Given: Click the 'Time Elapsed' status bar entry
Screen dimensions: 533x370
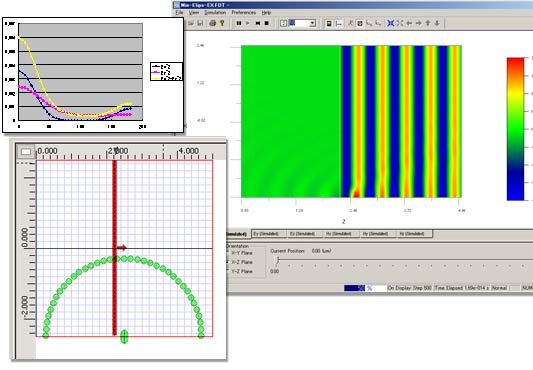Looking at the screenshot, I should (x=461, y=288).
